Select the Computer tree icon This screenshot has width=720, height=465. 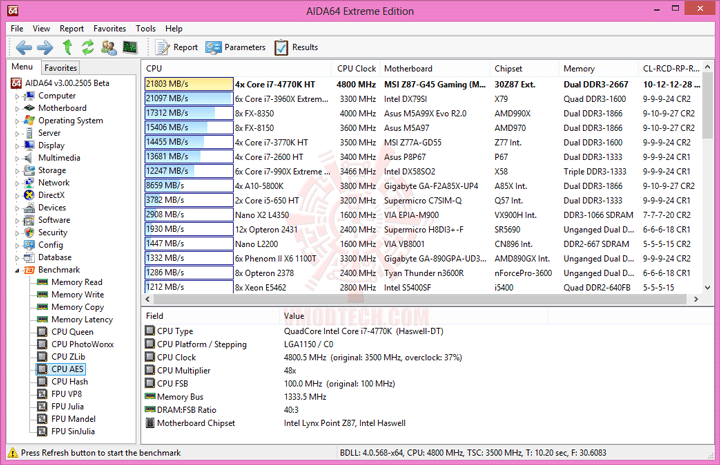click(x=29, y=95)
